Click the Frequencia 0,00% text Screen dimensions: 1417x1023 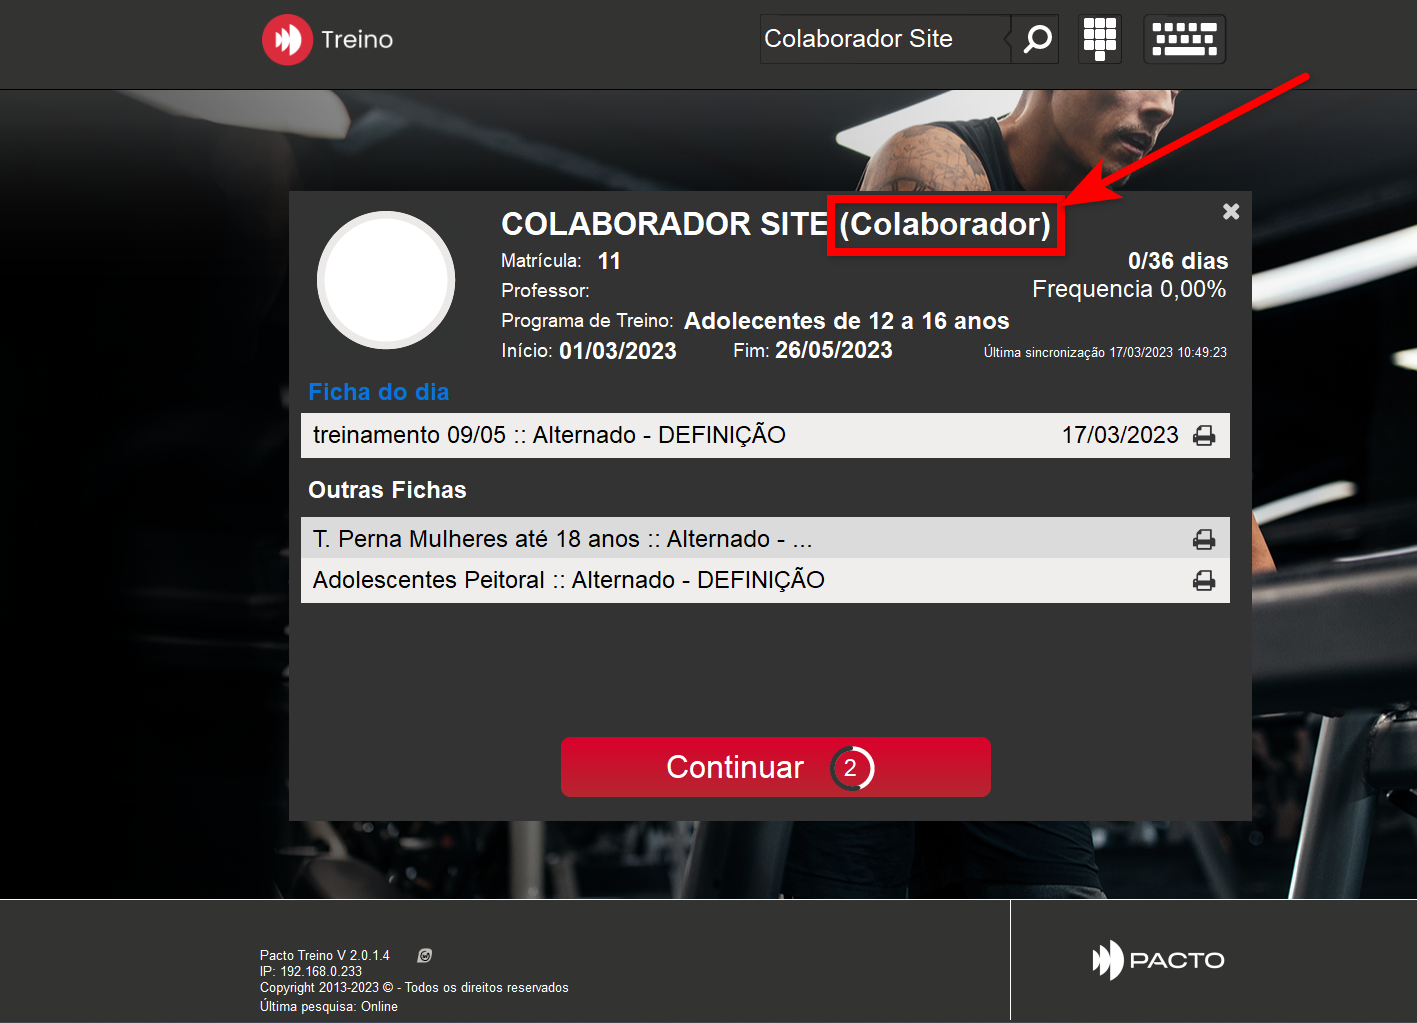(x=1129, y=289)
